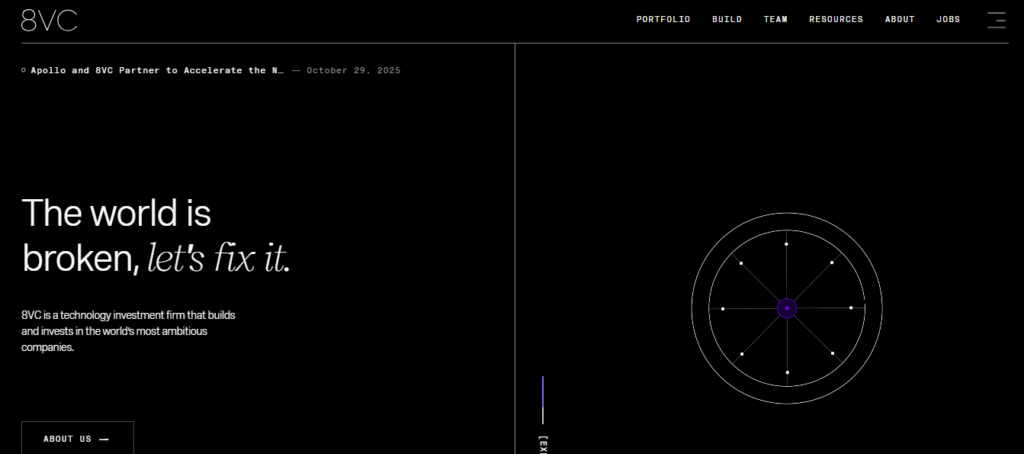Click the purple hub at wheel center
This screenshot has width=1024, height=454.
787,309
